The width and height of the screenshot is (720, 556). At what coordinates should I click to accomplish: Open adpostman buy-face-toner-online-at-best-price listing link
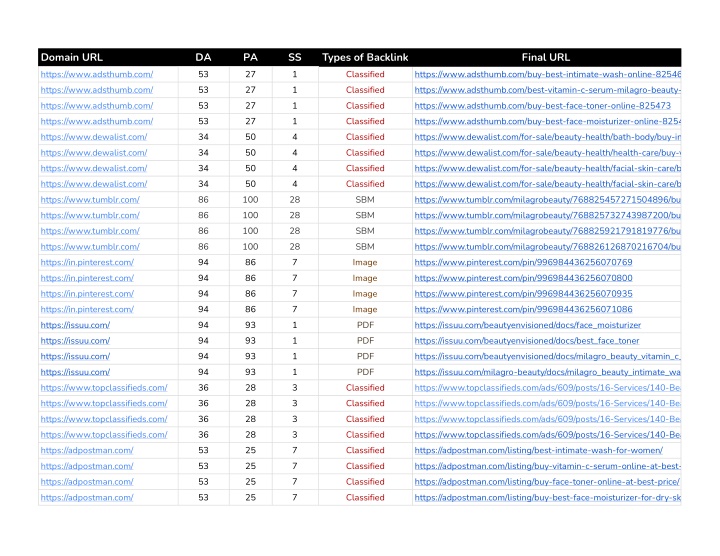coord(547,482)
